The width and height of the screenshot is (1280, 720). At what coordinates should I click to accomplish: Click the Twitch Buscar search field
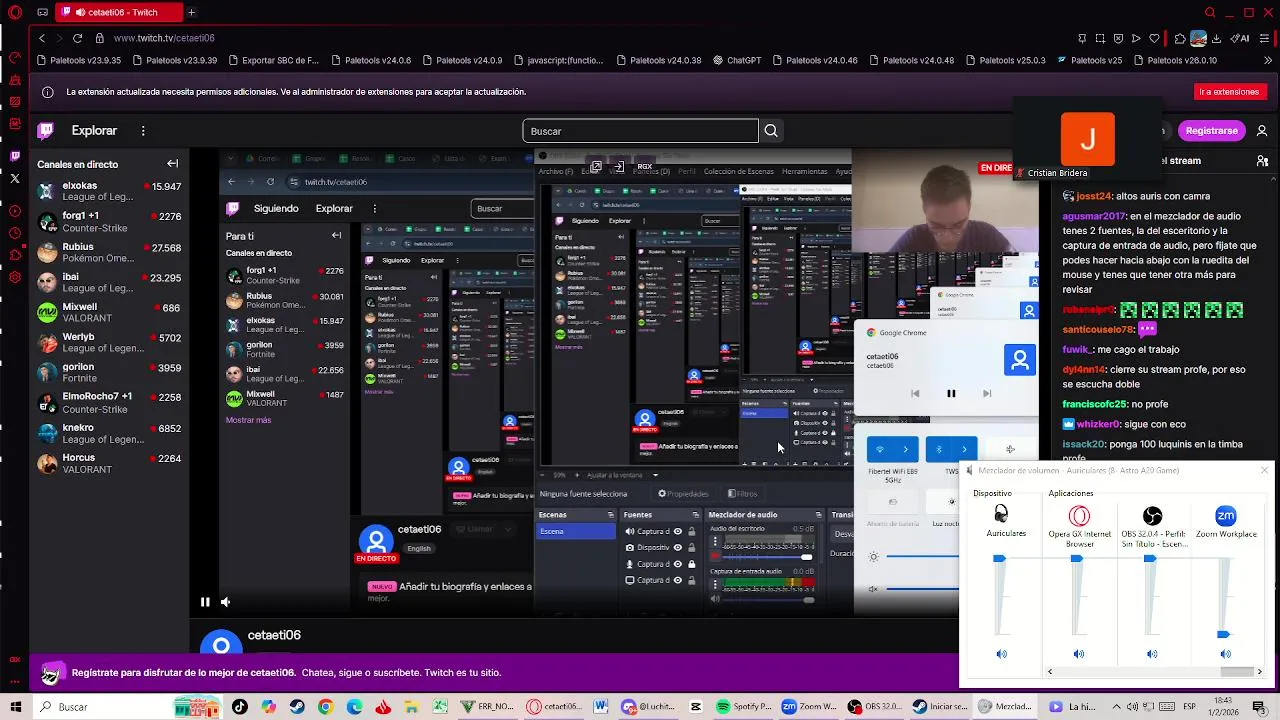[x=640, y=131]
